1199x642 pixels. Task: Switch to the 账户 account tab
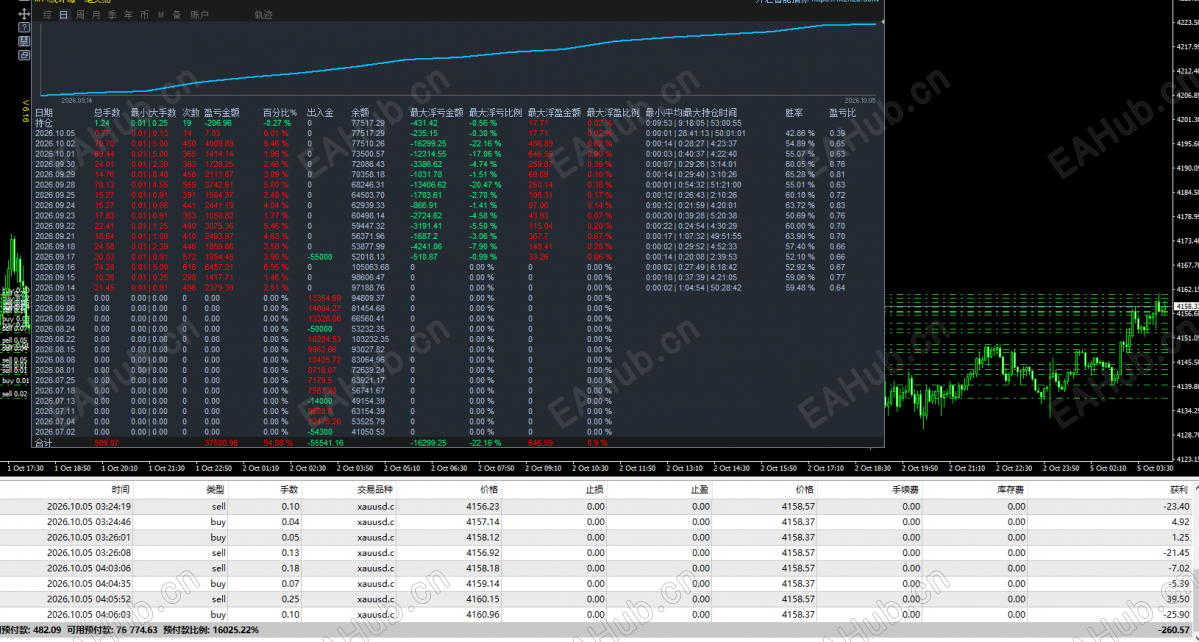[x=199, y=15]
